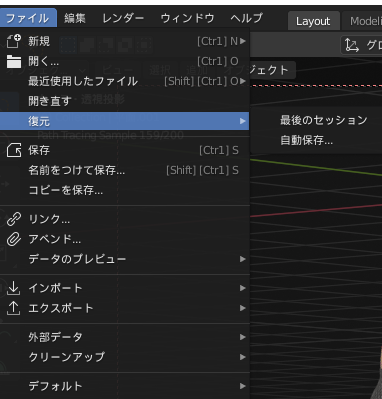
Task: Choose 最近使用したファイル entry
Action: coord(125,81)
